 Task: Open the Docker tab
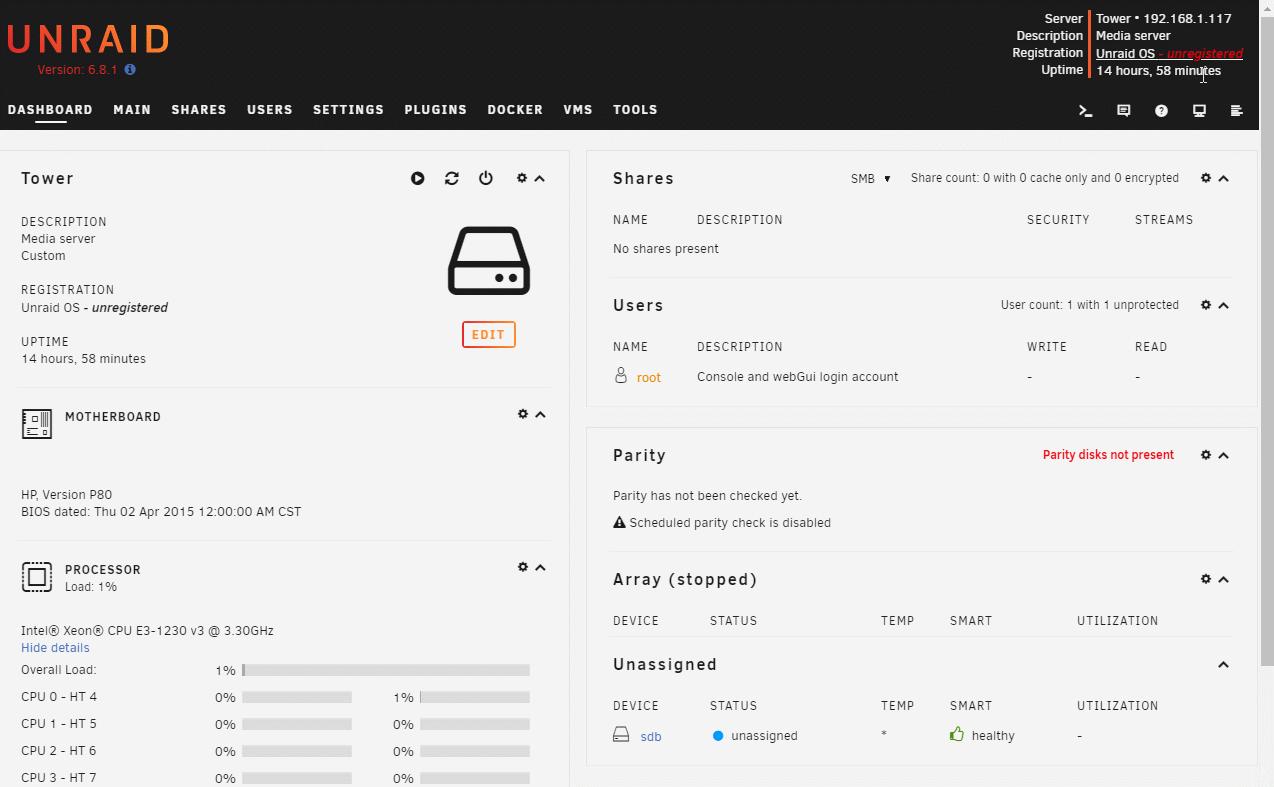515,110
